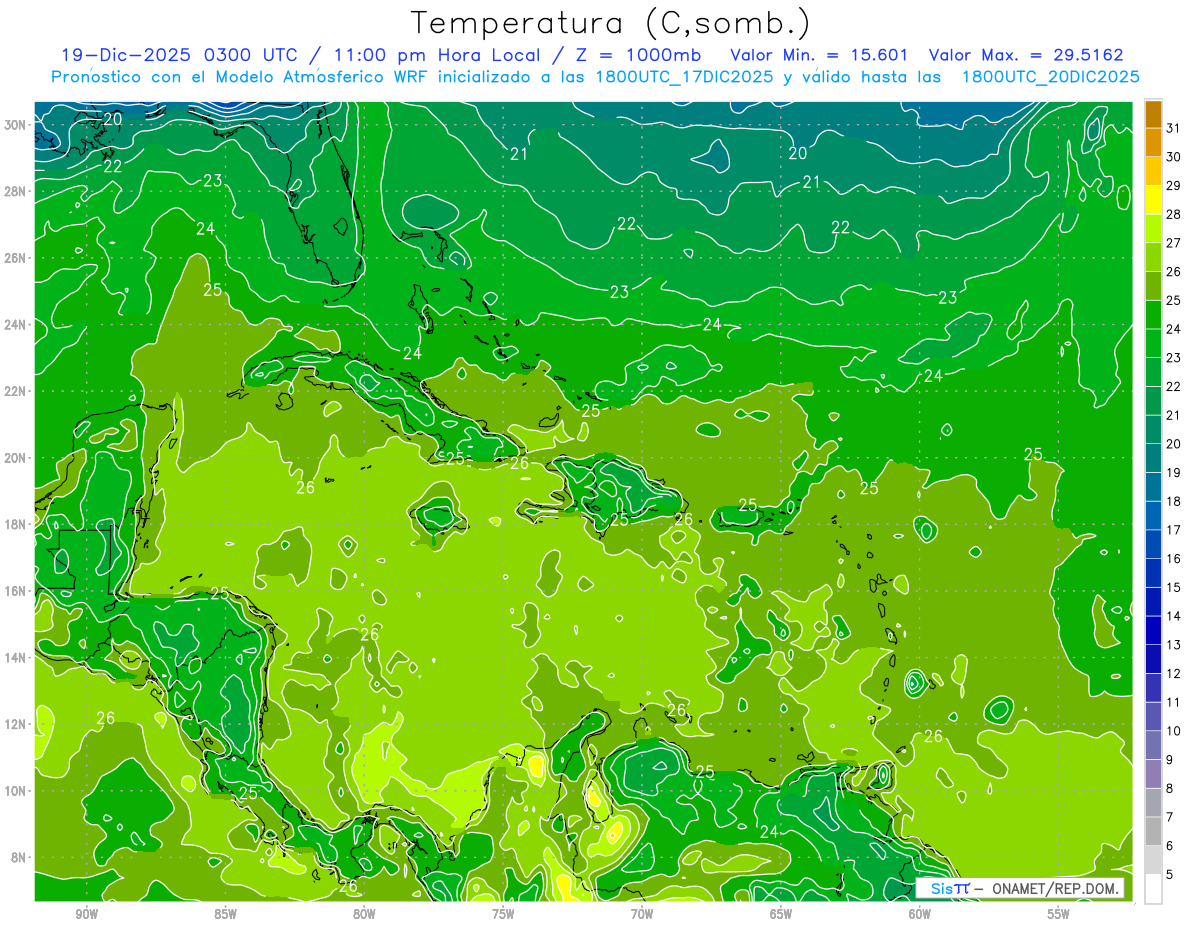Click the color bar label "5"
The image size is (1200, 927).
(1170, 875)
